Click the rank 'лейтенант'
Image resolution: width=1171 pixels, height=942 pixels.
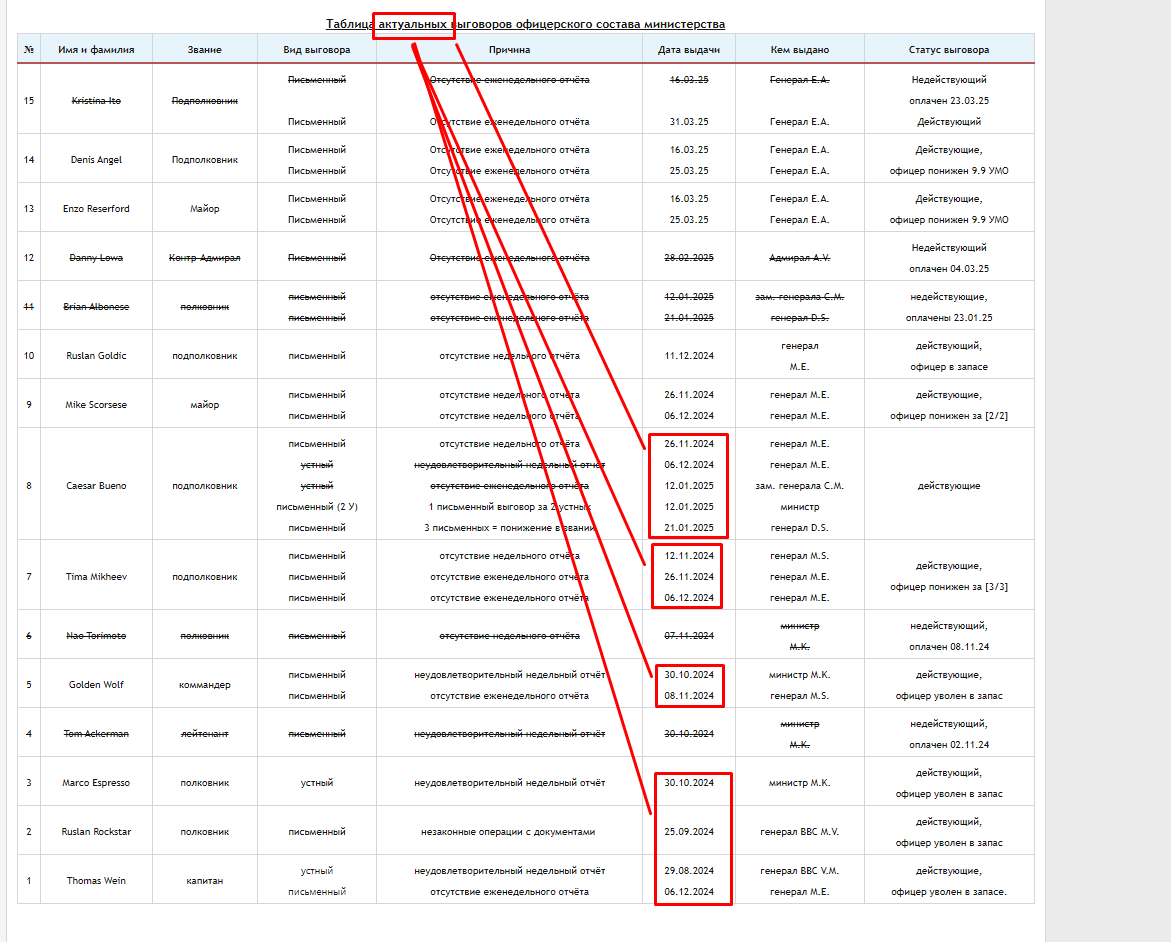(205, 734)
